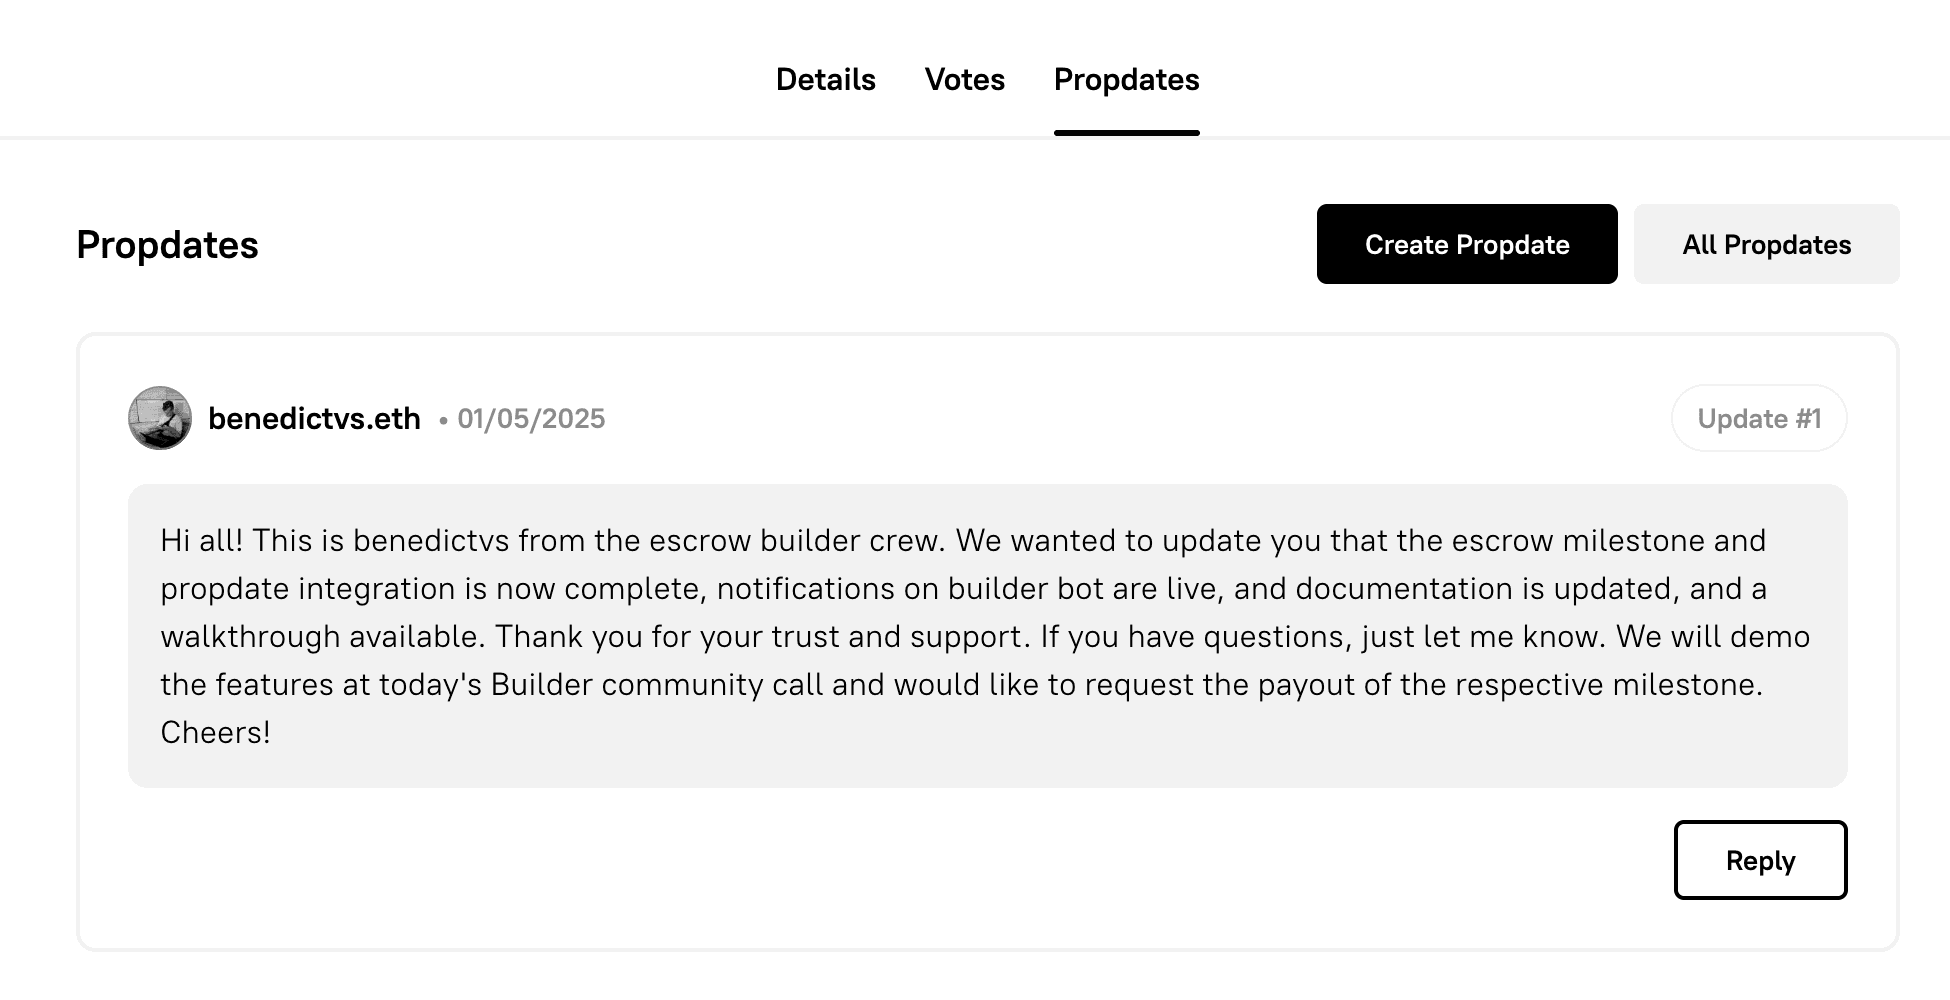
Task: Click the line mentioning "today's Builder community call"
Action: pyautogui.click(x=961, y=684)
